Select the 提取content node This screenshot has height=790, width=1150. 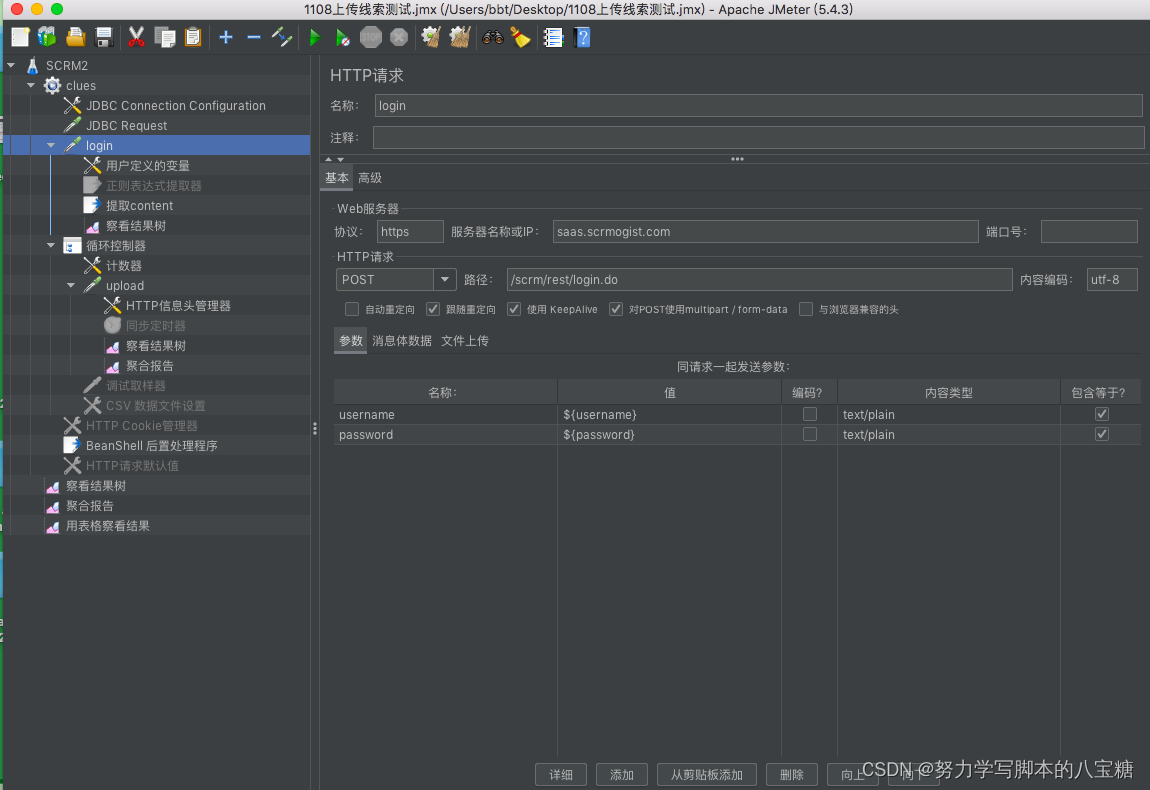click(139, 205)
